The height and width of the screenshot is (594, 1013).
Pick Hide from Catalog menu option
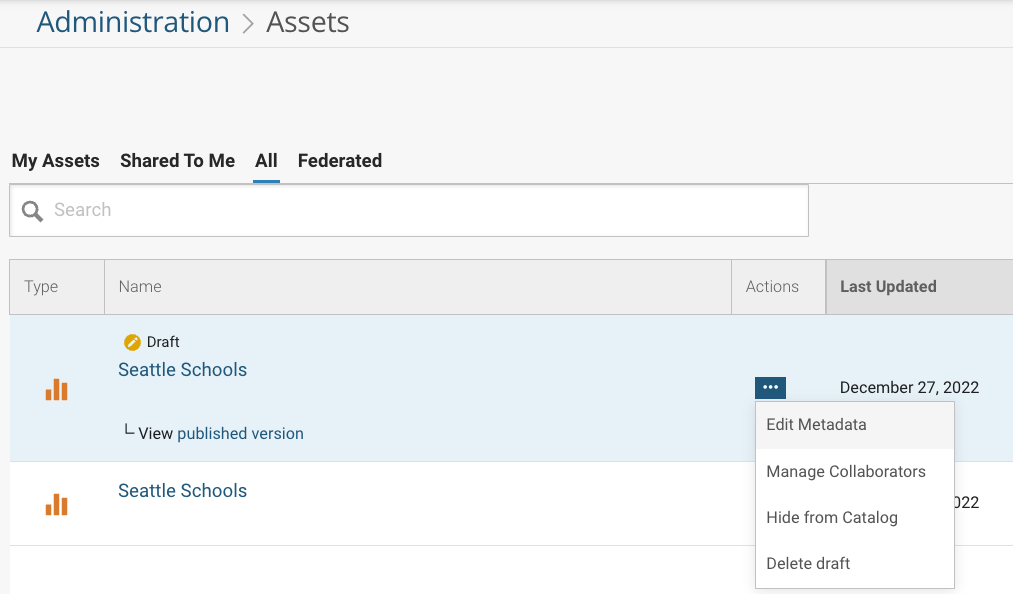(855, 518)
